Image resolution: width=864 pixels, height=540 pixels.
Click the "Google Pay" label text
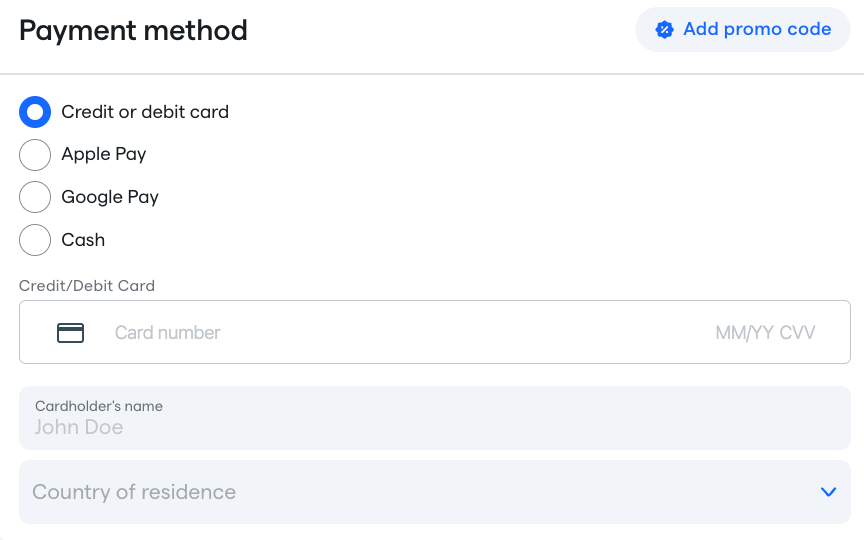(110, 197)
